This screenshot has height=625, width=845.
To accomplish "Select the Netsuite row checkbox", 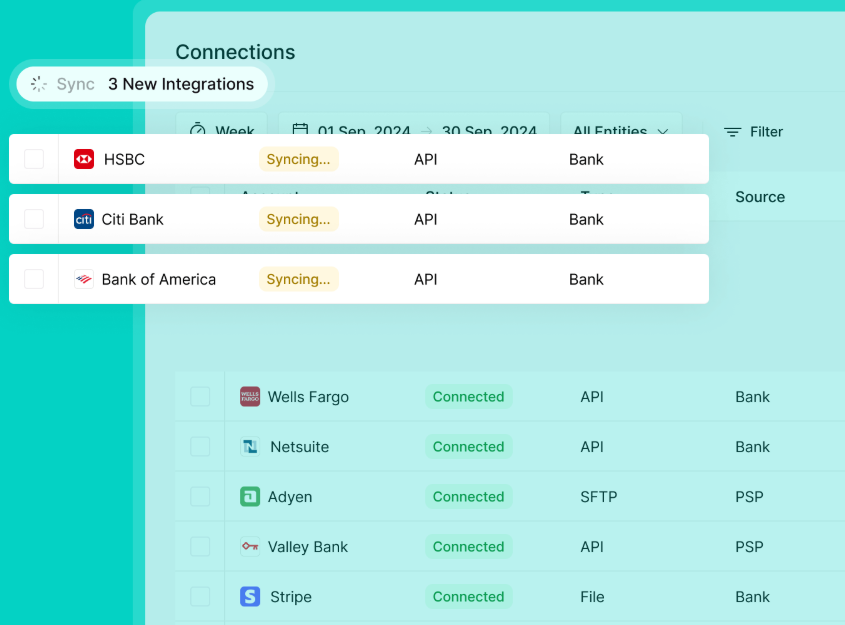I will tap(200, 447).
